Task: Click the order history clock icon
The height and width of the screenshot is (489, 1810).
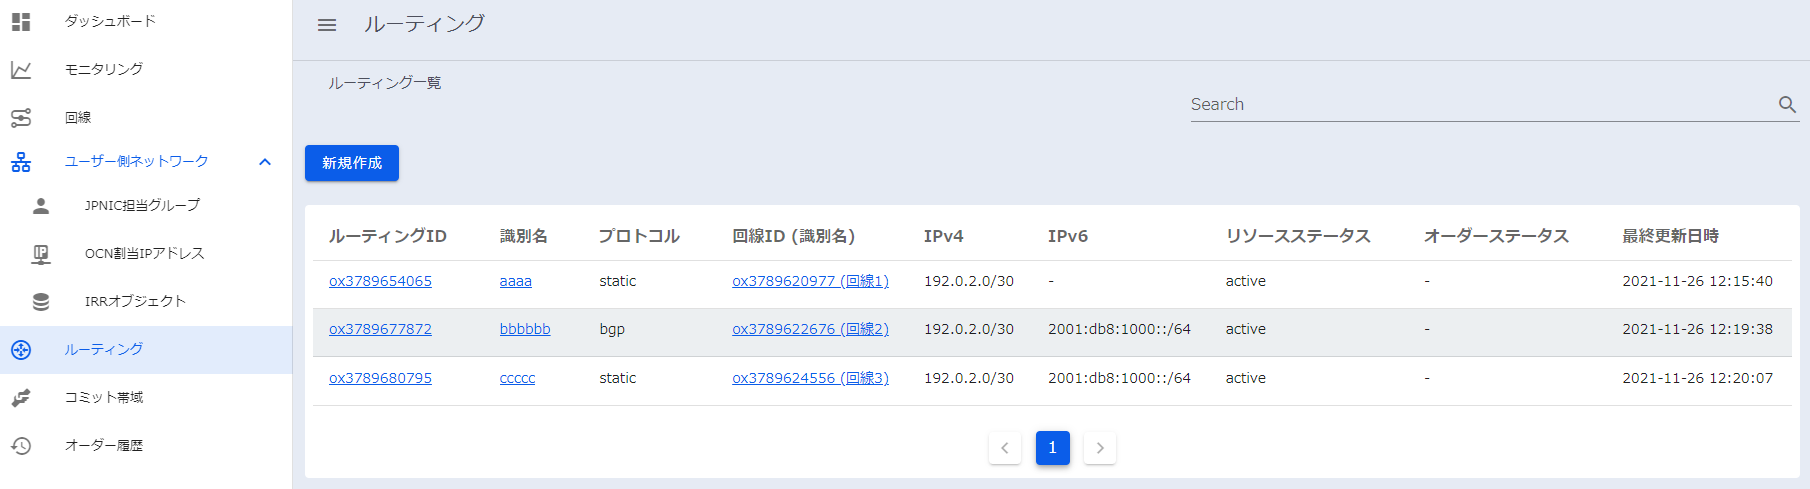Action: pyautogui.click(x=21, y=446)
